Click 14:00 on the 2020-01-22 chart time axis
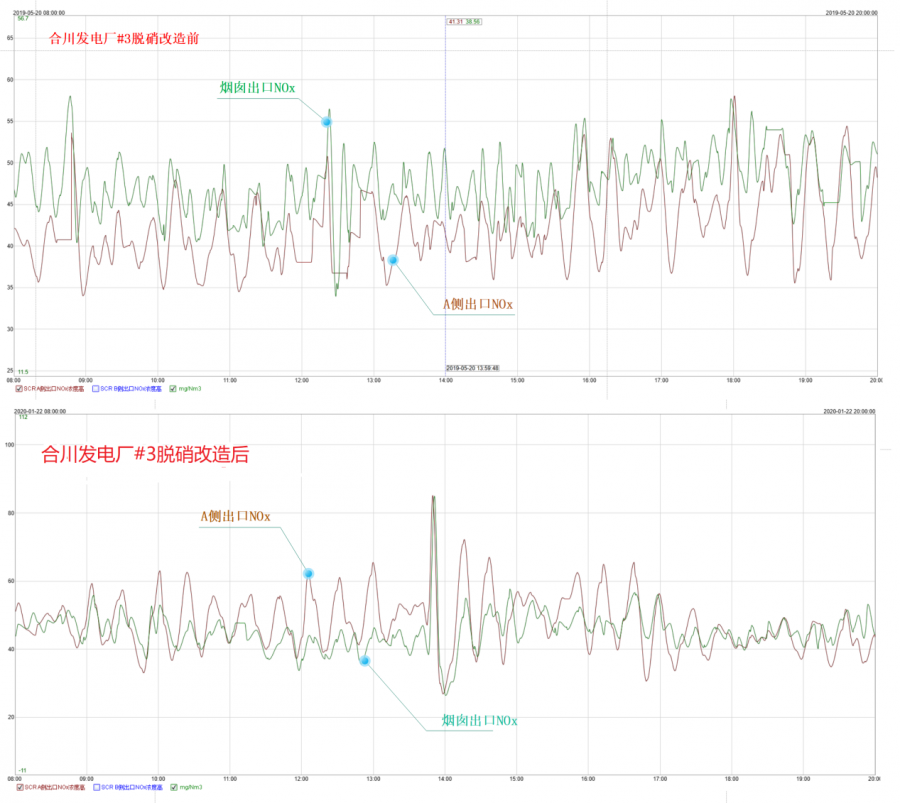 (445, 779)
